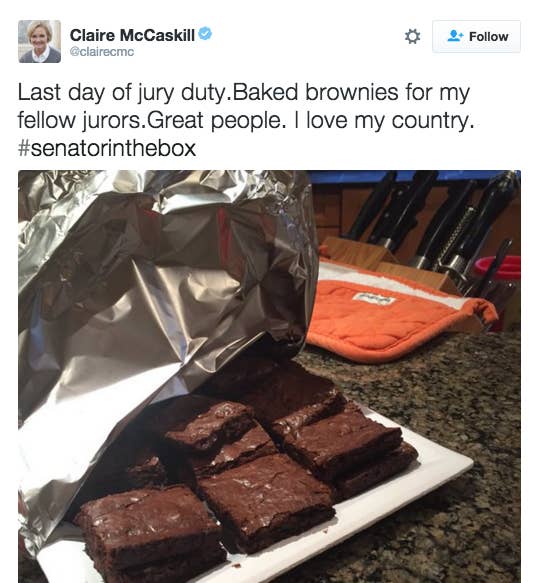Open the Claire McCaskill display name link
The height and width of the screenshot is (583, 538).
click(x=132, y=35)
